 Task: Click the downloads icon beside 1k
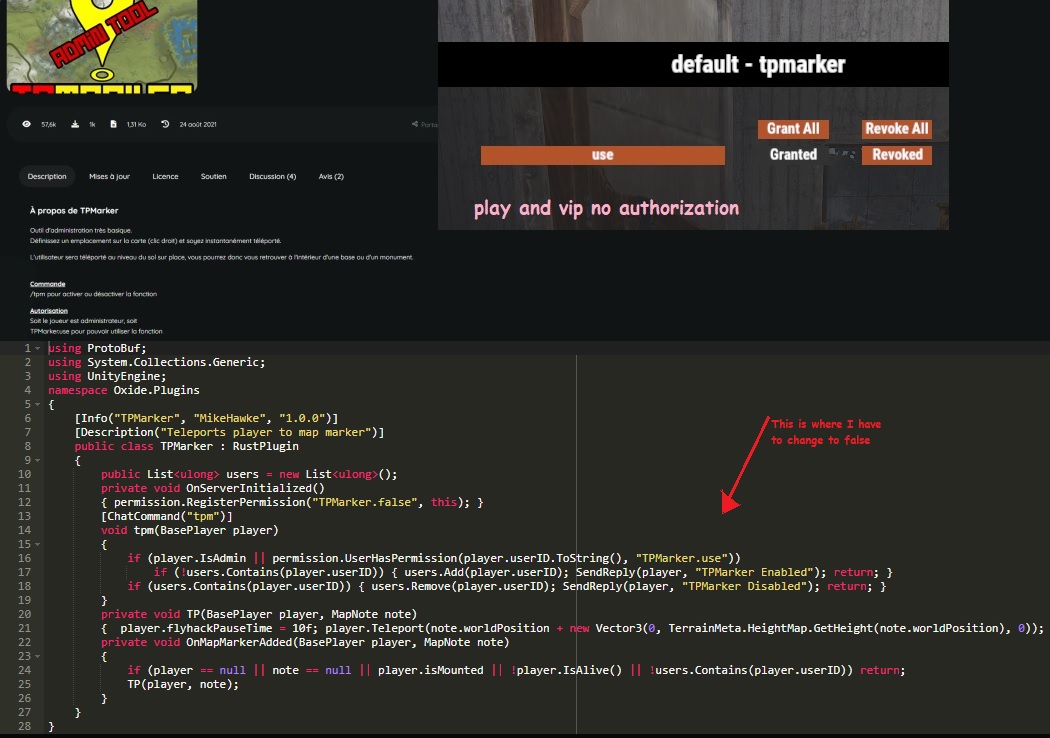75,125
